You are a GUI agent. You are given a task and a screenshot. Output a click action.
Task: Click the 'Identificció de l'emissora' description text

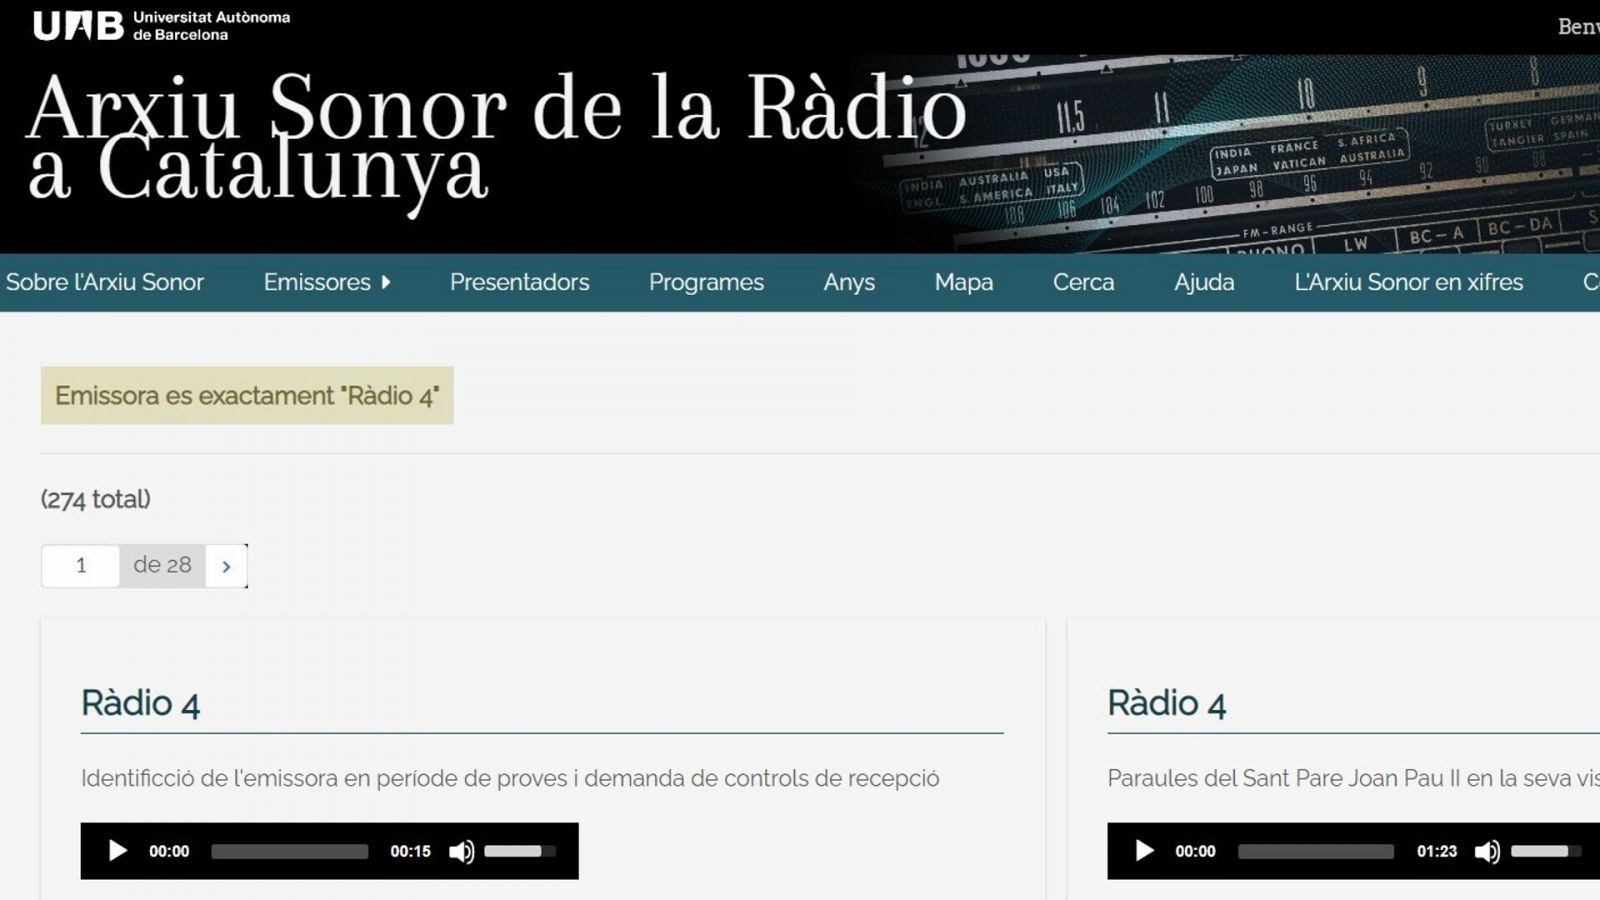[510, 778]
